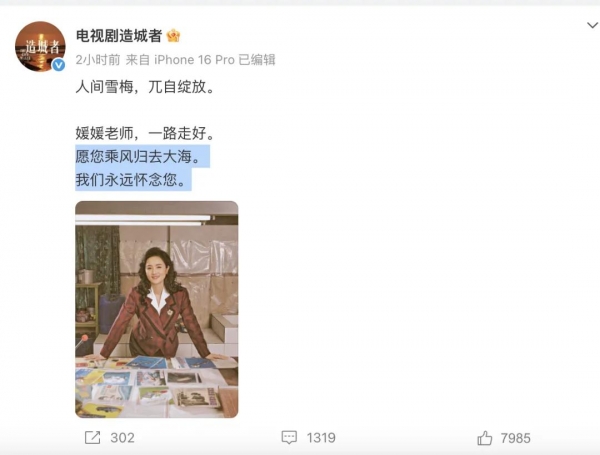Click the text 媛媛老师，一路走好

coord(145,133)
